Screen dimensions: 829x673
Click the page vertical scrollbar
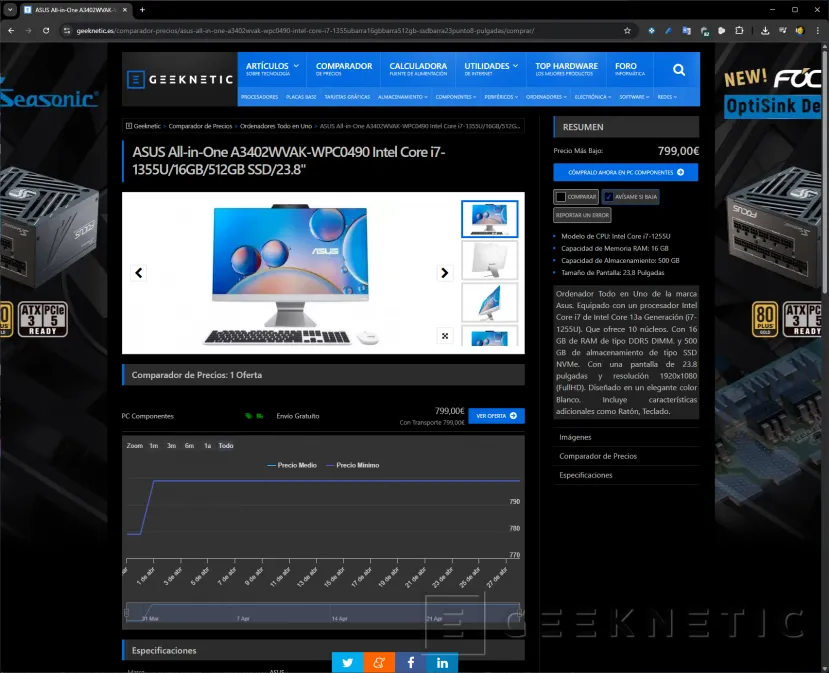tap(825, 169)
